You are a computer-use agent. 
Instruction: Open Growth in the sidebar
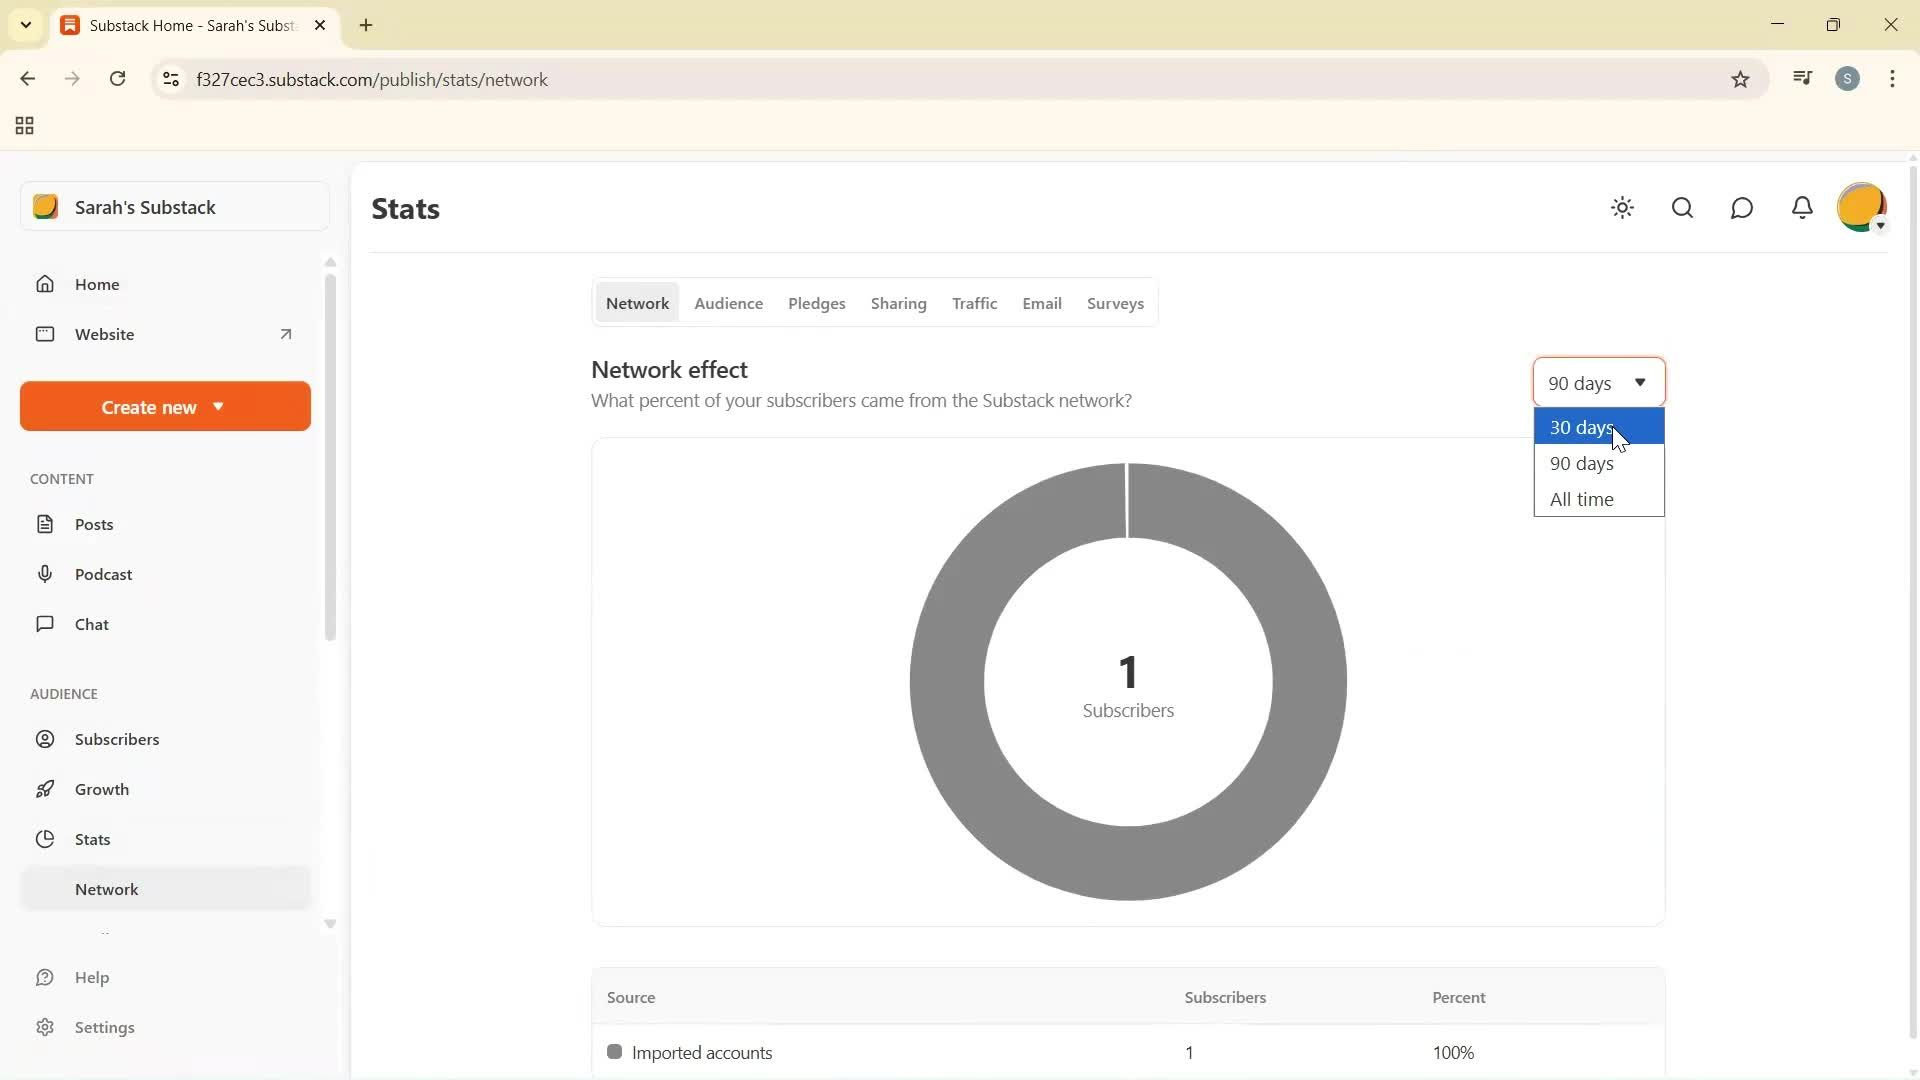click(x=104, y=789)
